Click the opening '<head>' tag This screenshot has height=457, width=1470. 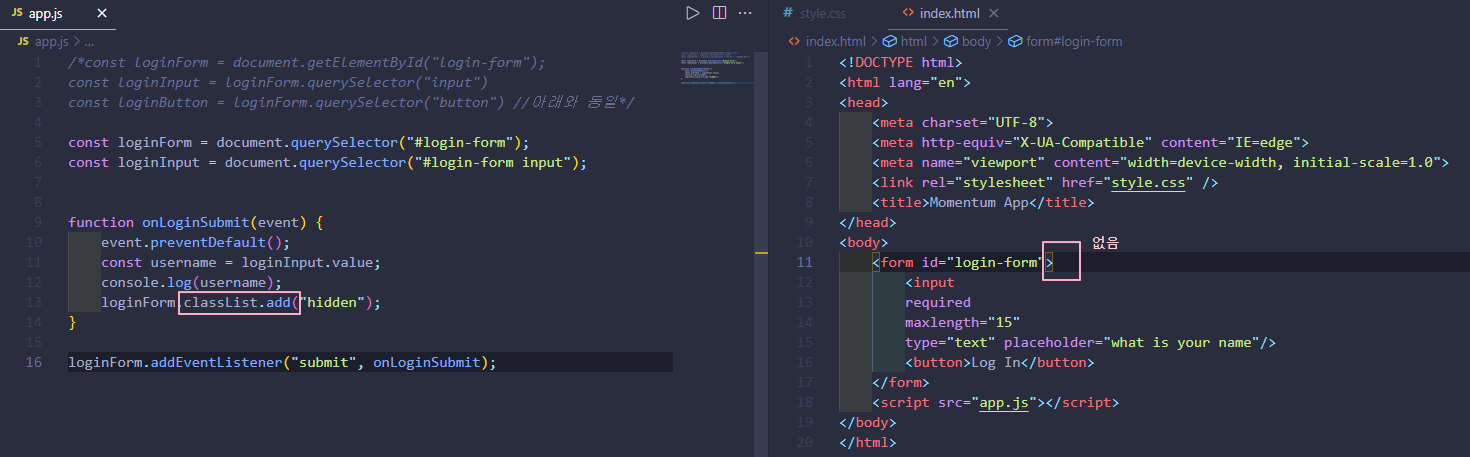click(864, 102)
